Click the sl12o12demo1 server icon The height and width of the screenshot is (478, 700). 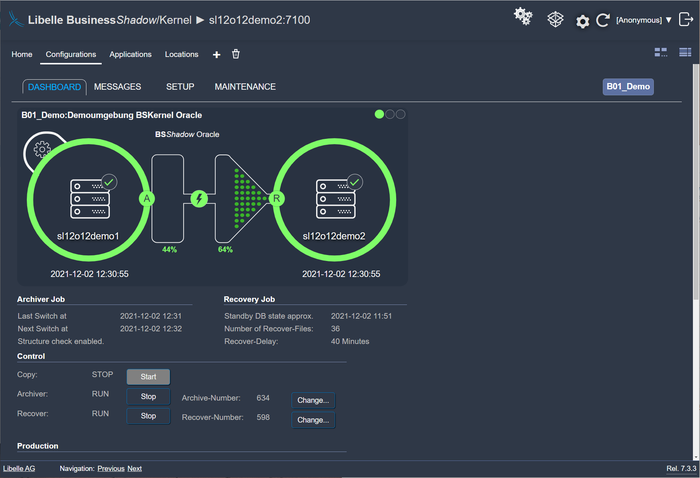(x=90, y=199)
